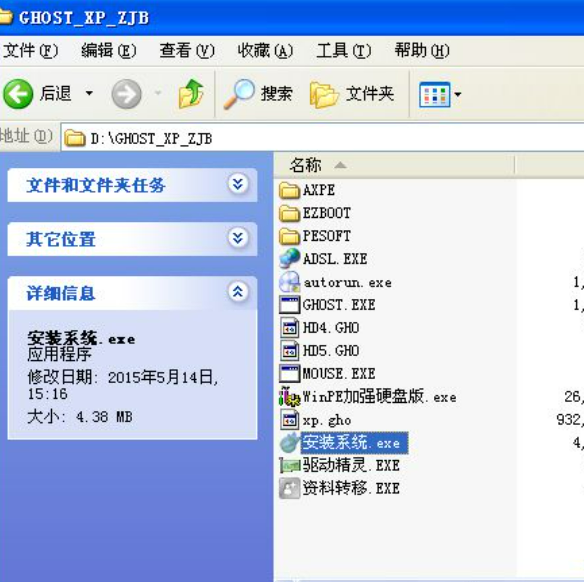Screen dimensions: 584x582
Task: Open the Search magnifier tool
Action: [x=239, y=94]
